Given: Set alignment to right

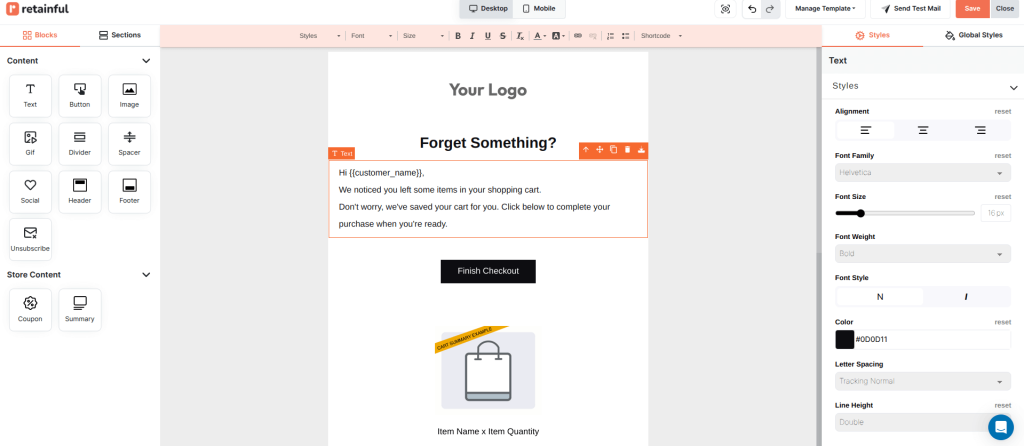Looking at the screenshot, I should click(x=980, y=131).
